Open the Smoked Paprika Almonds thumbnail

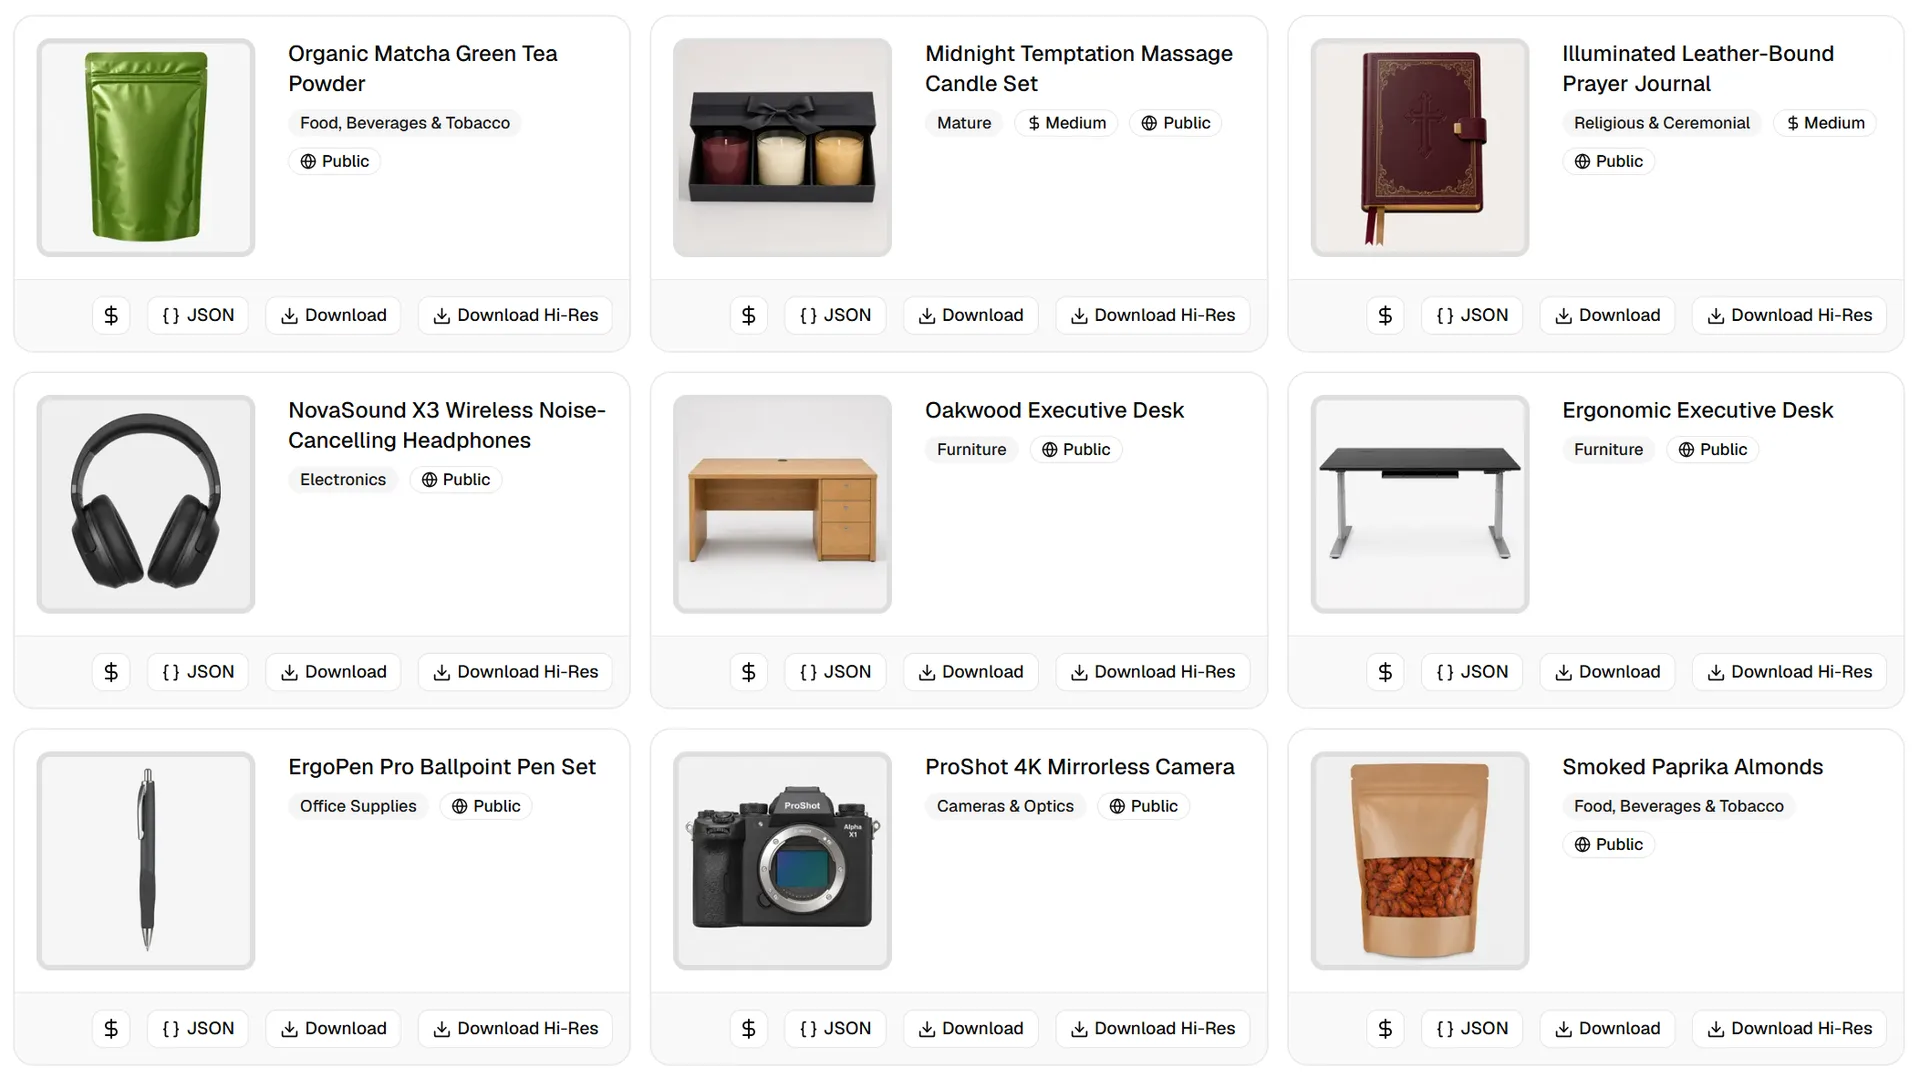pos(1420,861)
